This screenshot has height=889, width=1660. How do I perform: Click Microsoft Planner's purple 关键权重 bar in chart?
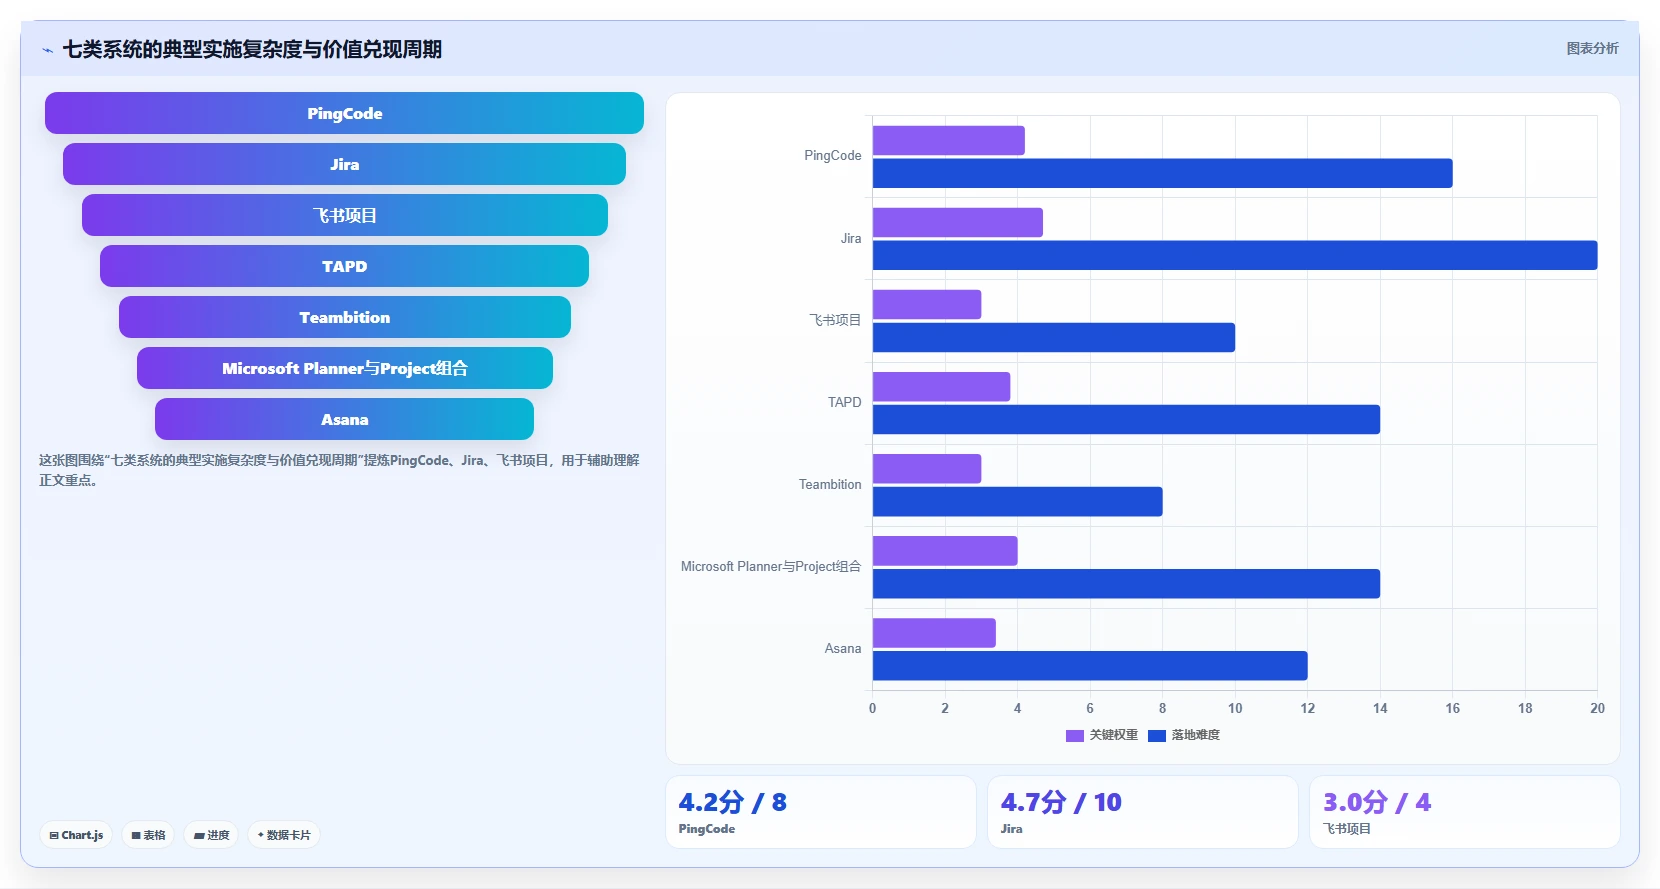(945, 551)
